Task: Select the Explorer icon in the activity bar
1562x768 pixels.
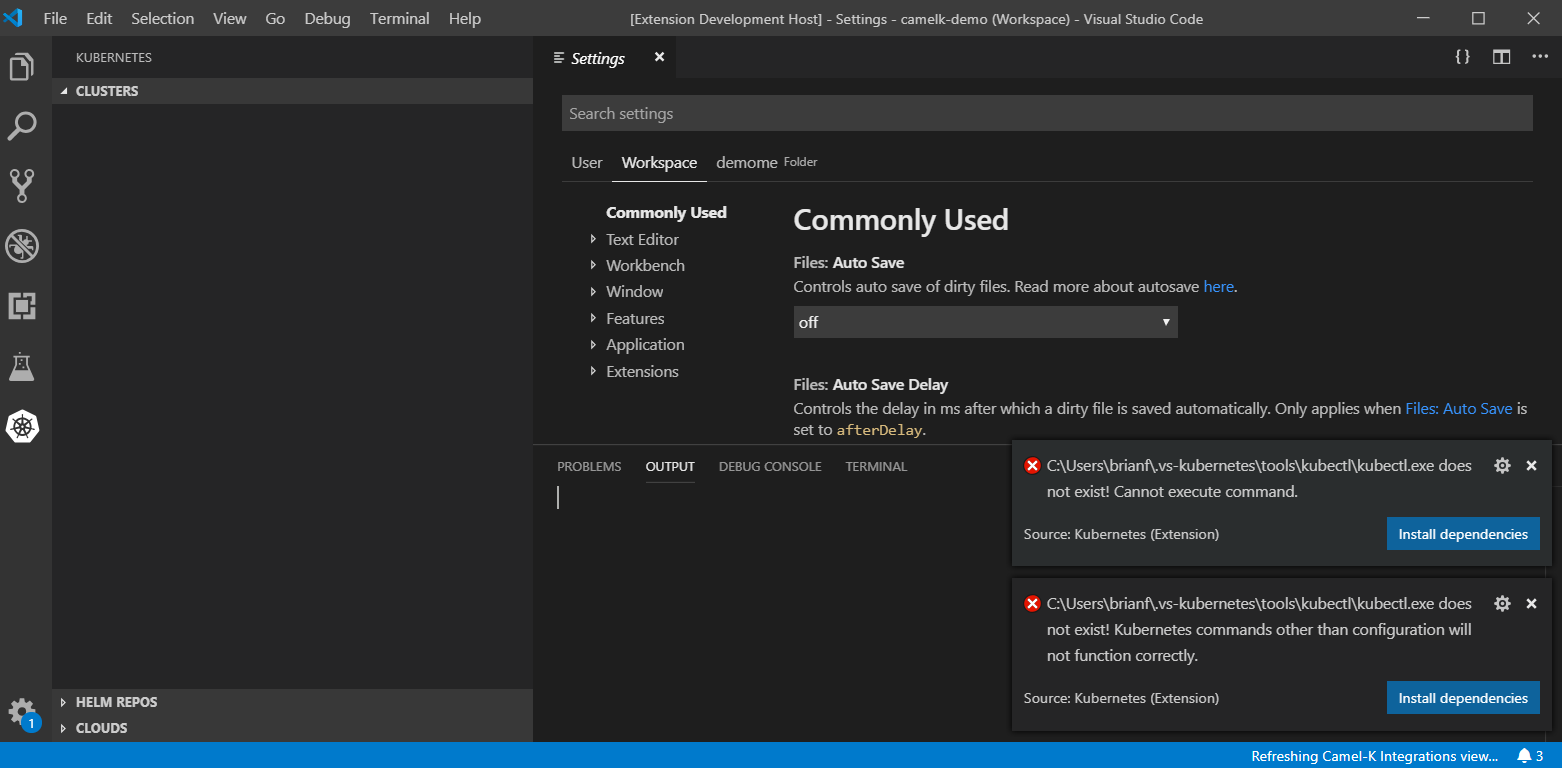Action: pos(22,65)
